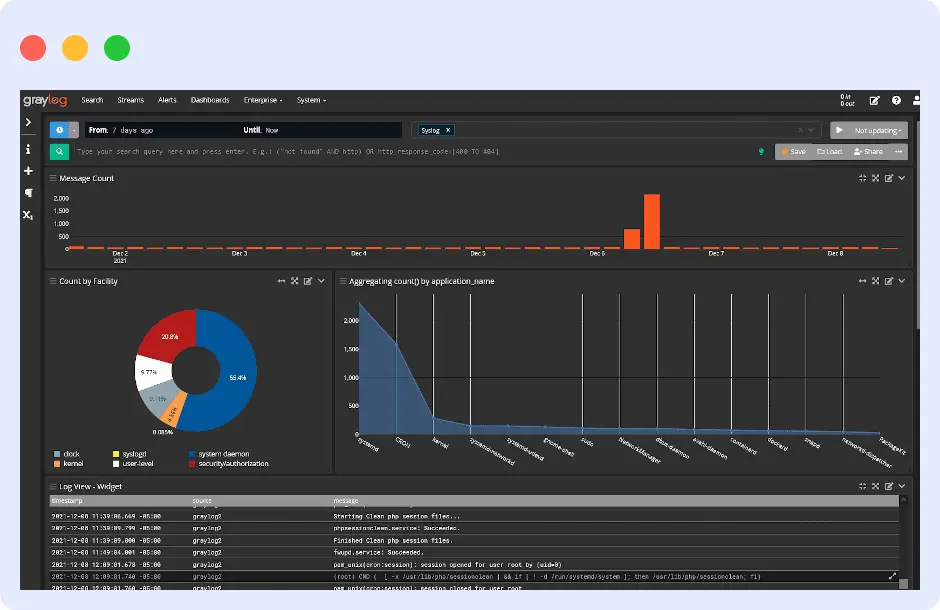Run the search with green magnifier button

59,152
